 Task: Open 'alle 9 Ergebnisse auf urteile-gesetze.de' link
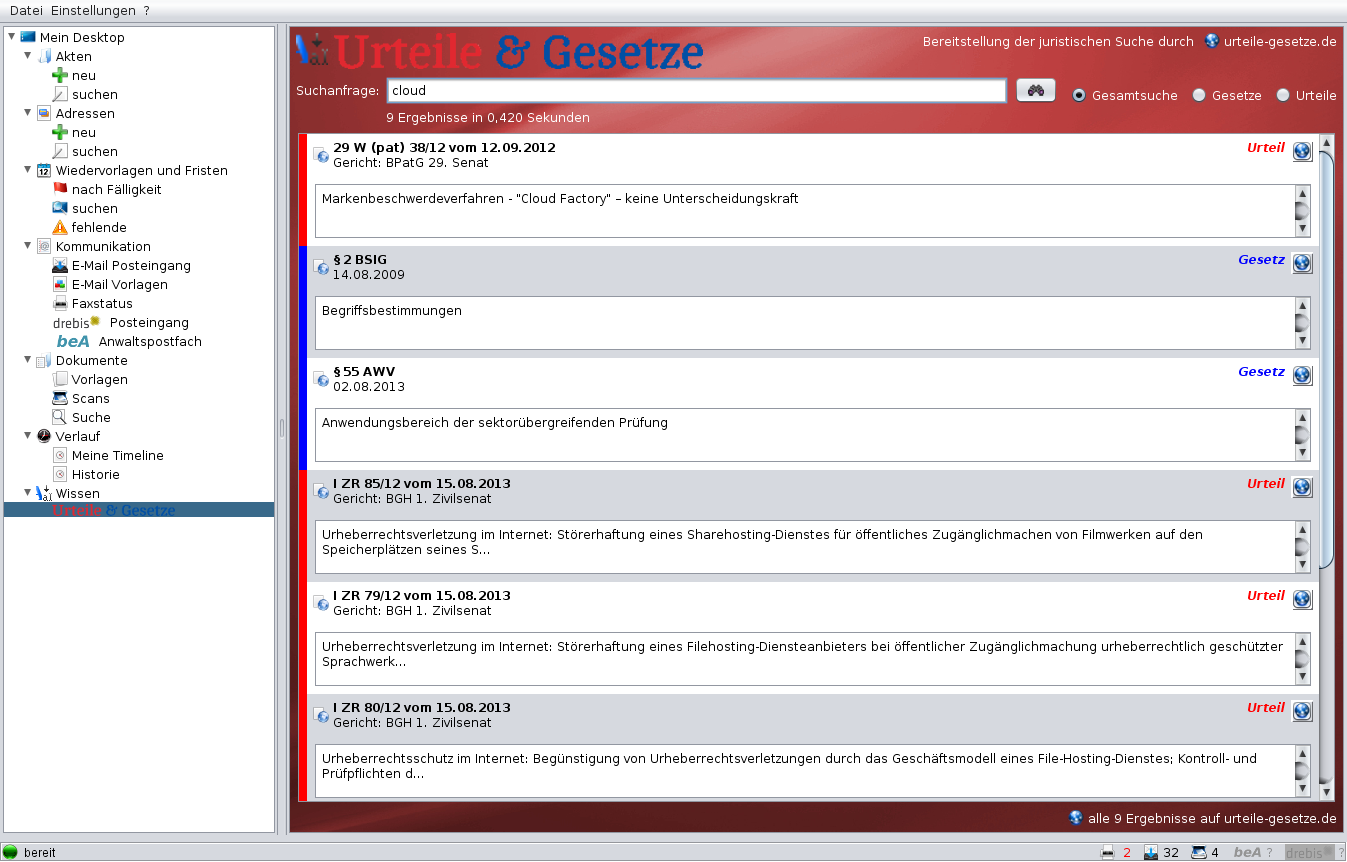(1202, 818)
